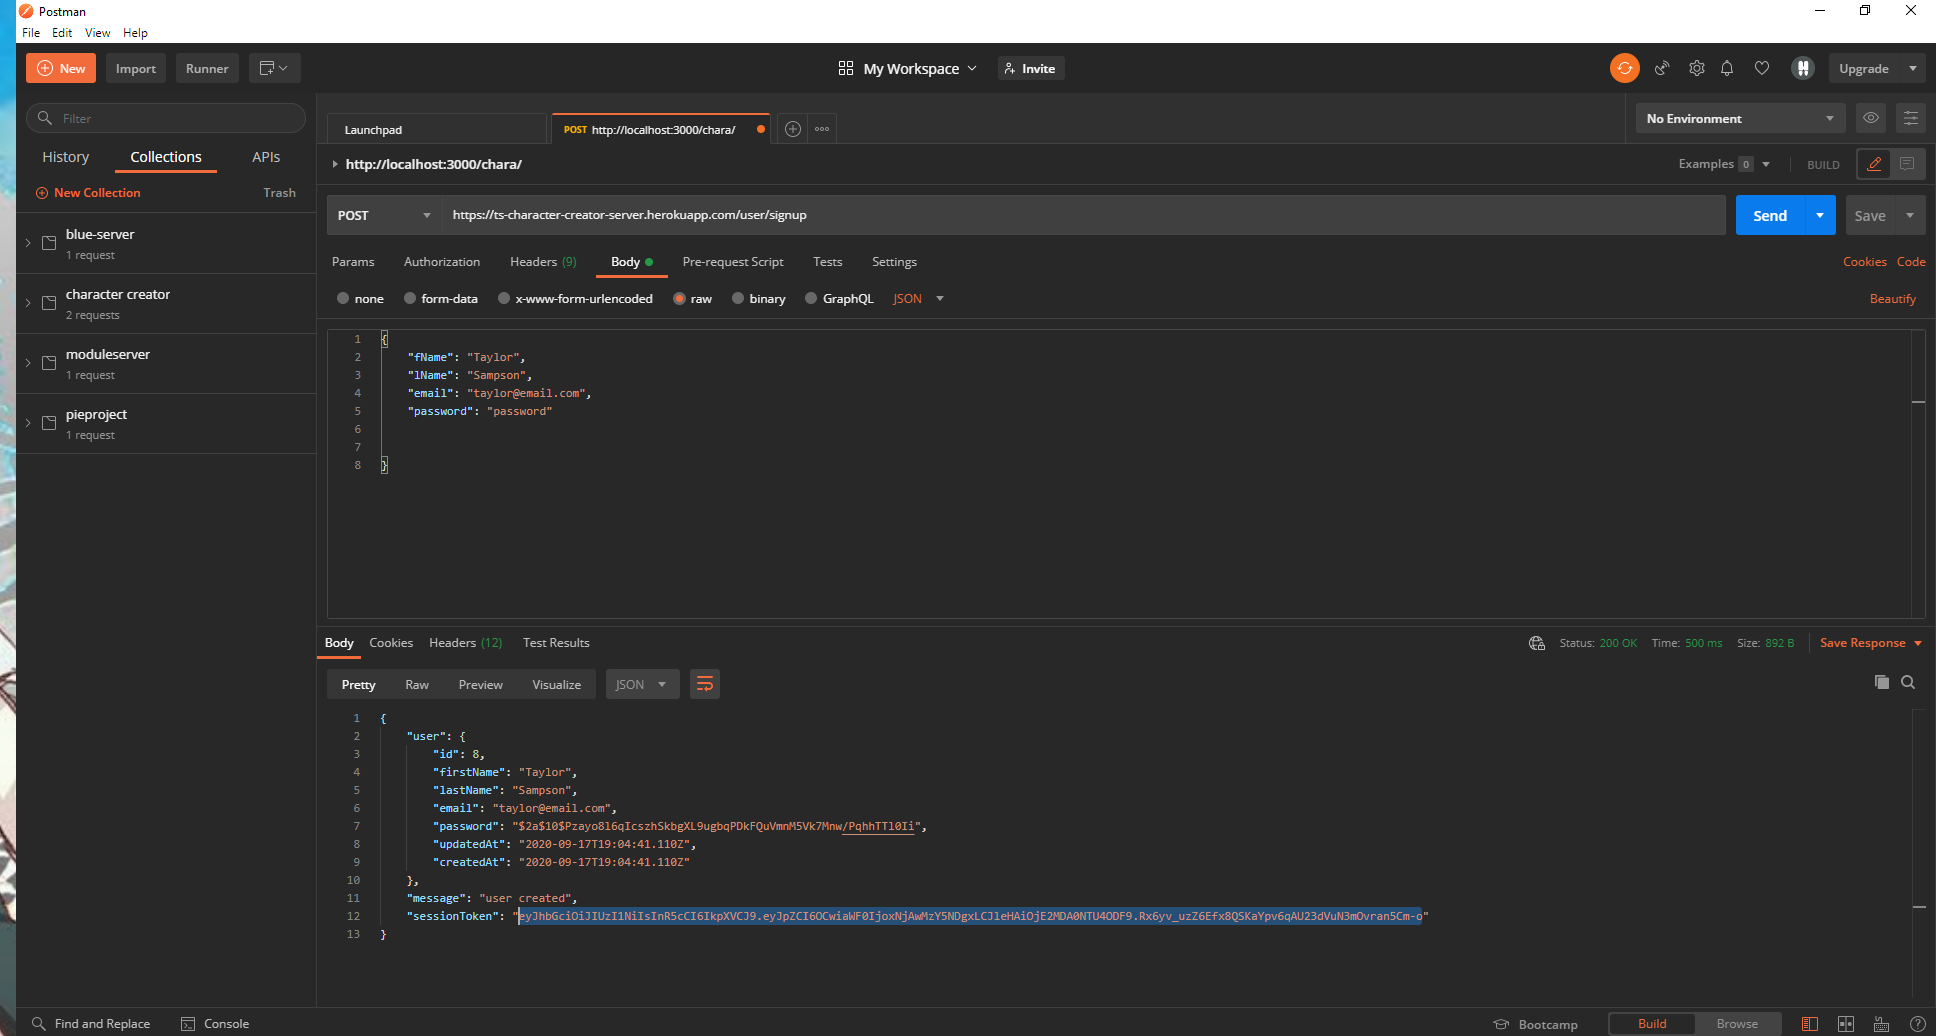Screen dimensions: 1936x1036
Task: Click the Invite button
Action: [1030, 68]
